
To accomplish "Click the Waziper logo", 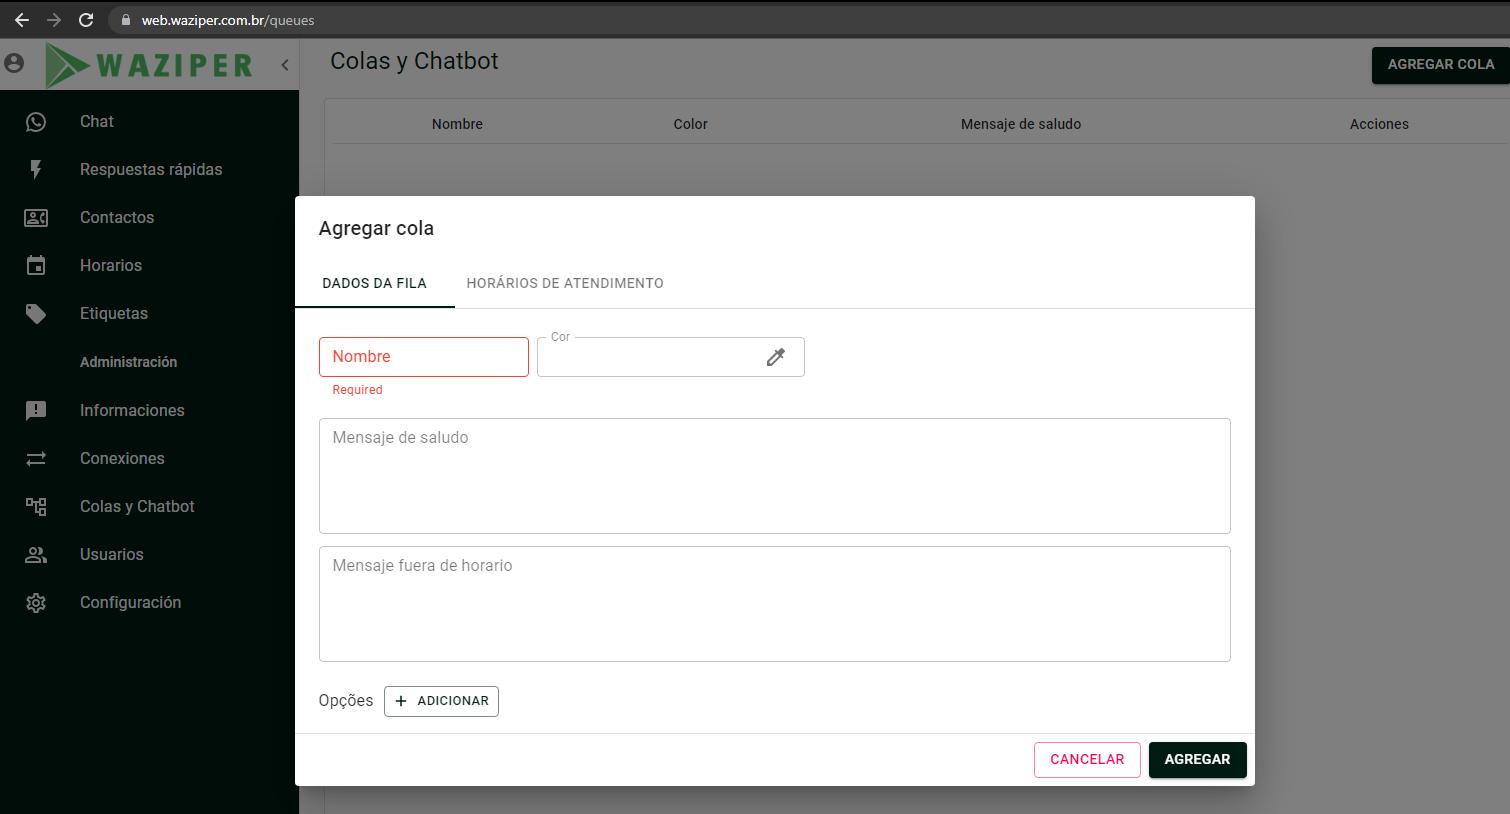I will pyautogui.click(x=149, y=65).
